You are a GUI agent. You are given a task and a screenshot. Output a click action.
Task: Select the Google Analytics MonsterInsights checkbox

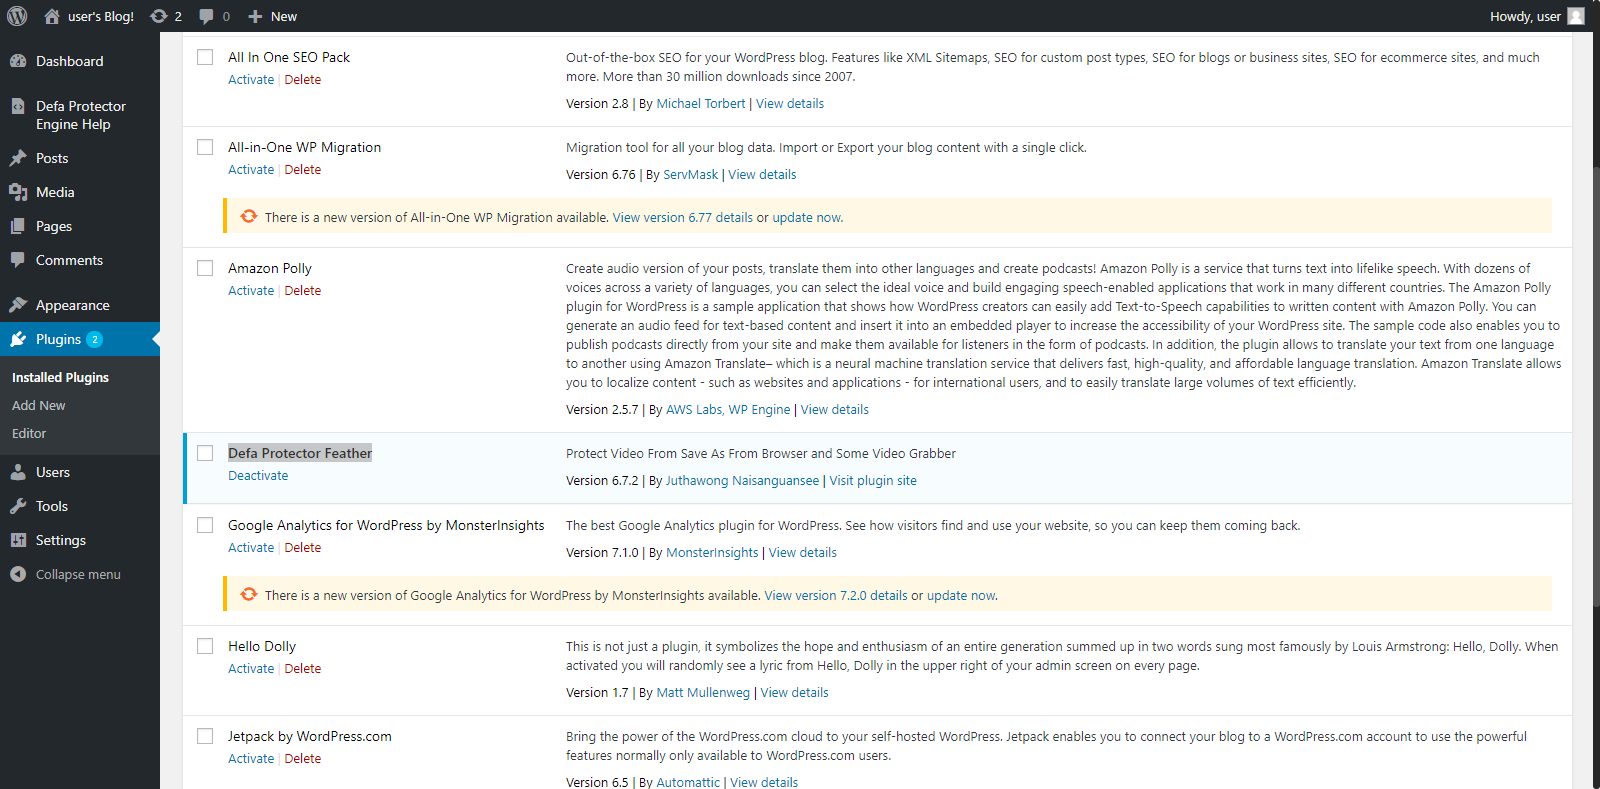[205, 525]
